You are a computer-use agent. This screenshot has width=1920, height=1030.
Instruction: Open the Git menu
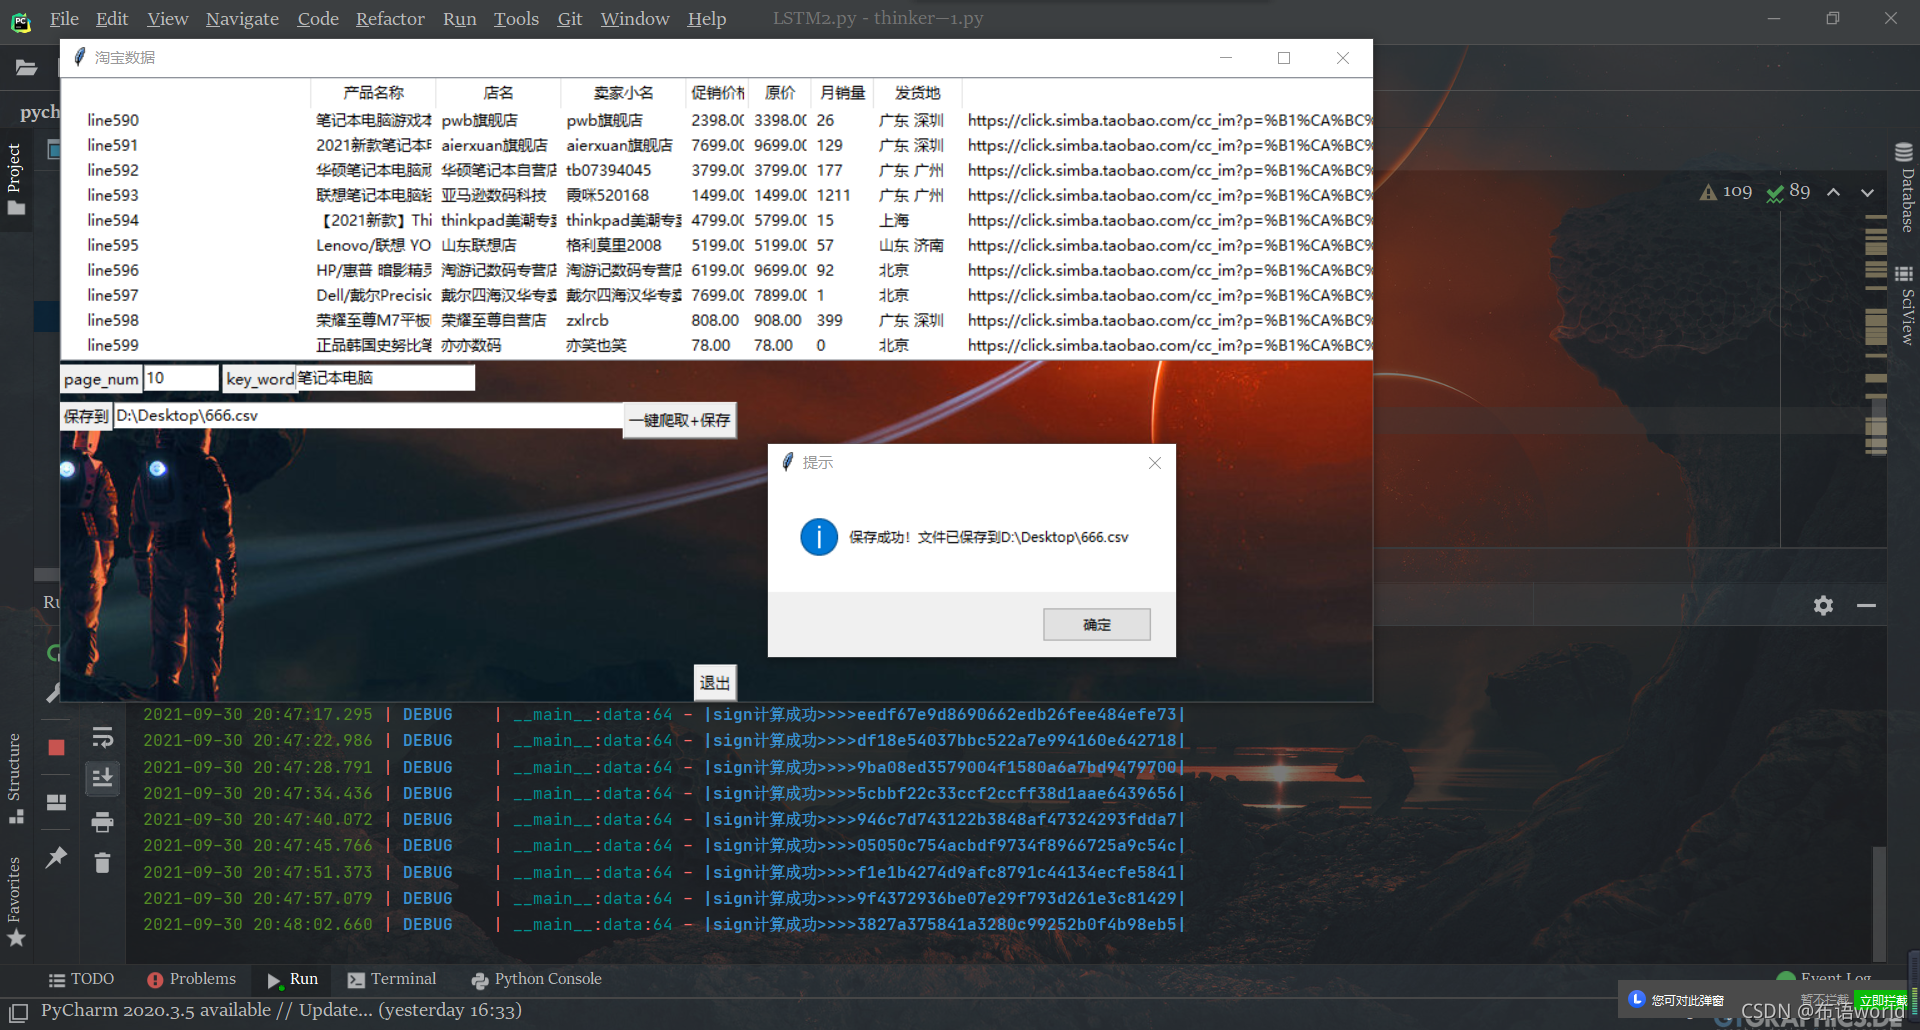coord(570,19)
